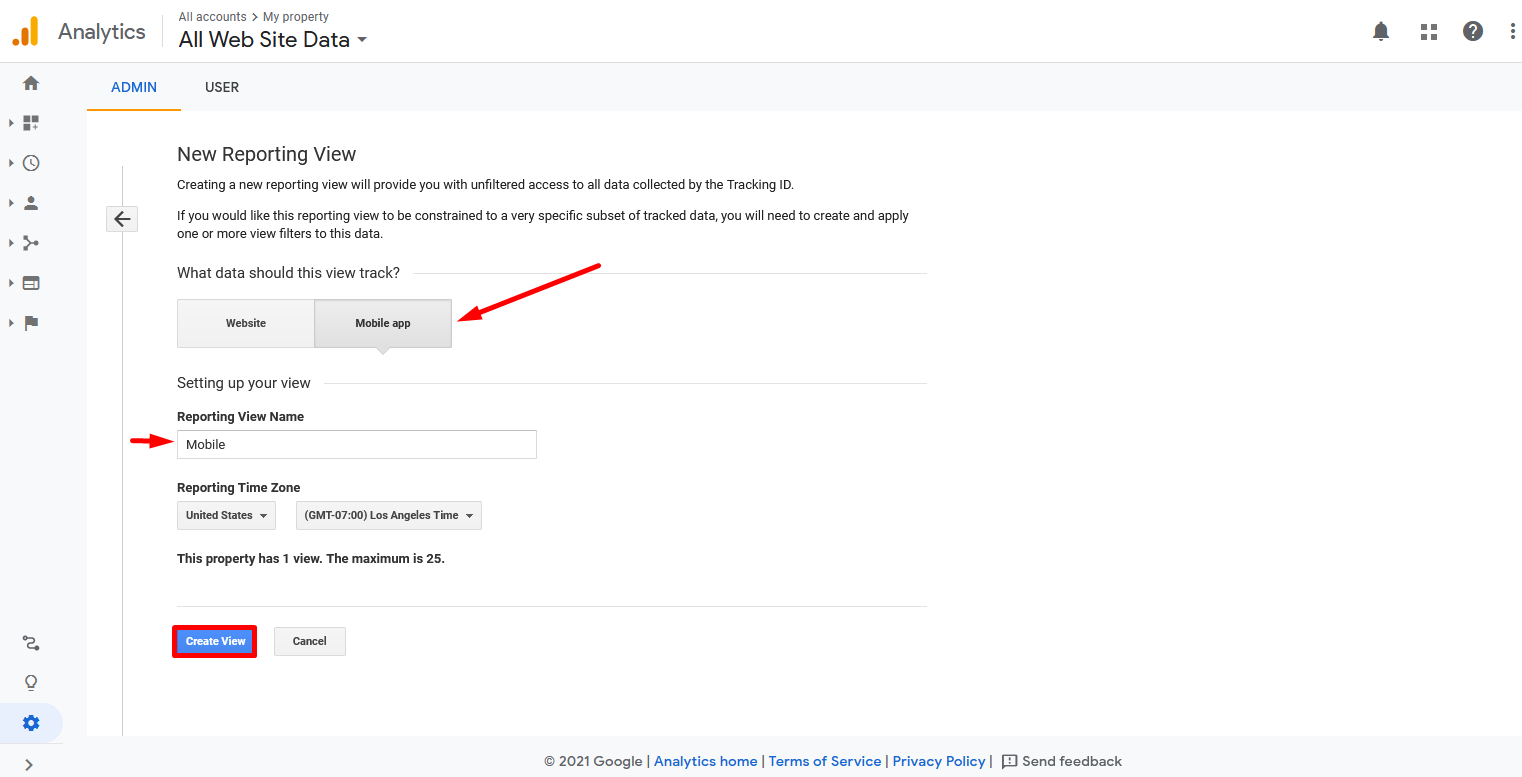Select the Mobile app data option

[383, 323]
